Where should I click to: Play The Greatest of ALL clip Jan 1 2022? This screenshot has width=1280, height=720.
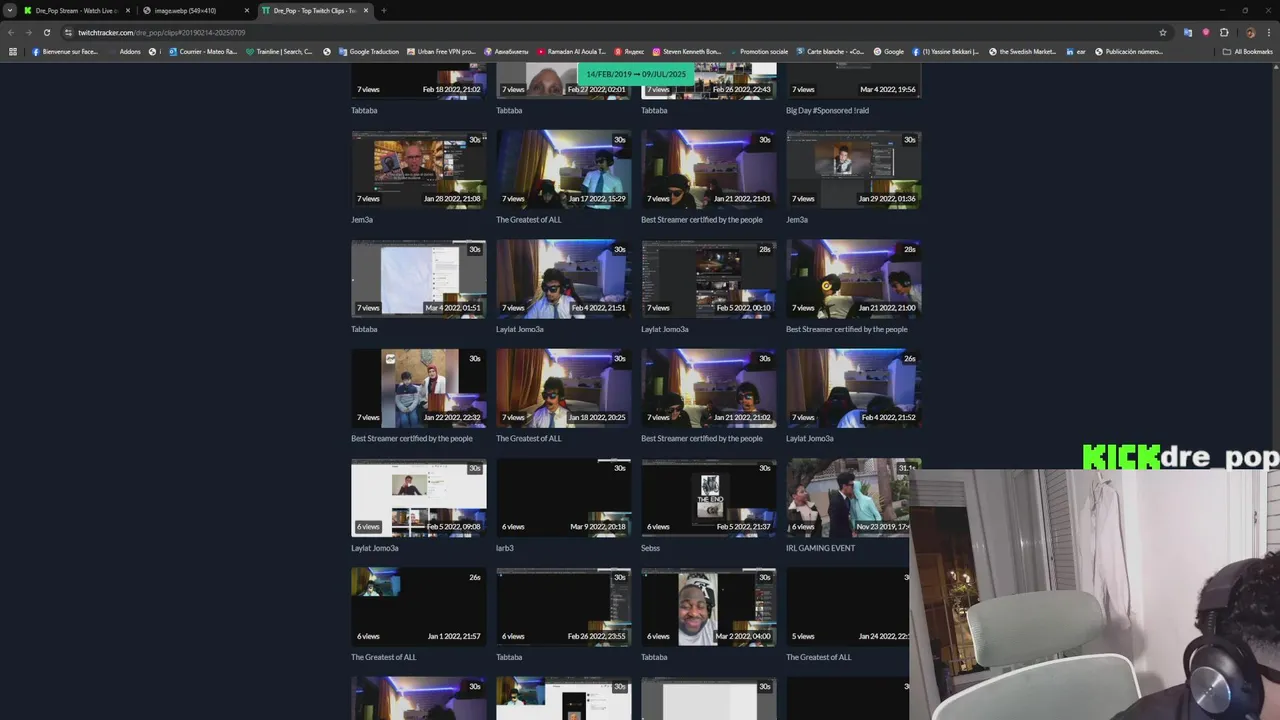[419, 607]
